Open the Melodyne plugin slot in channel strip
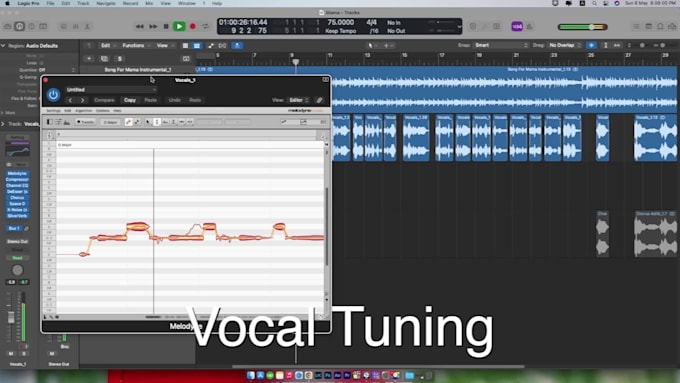This screenshot has height=383, width=680. coord(17,173)
